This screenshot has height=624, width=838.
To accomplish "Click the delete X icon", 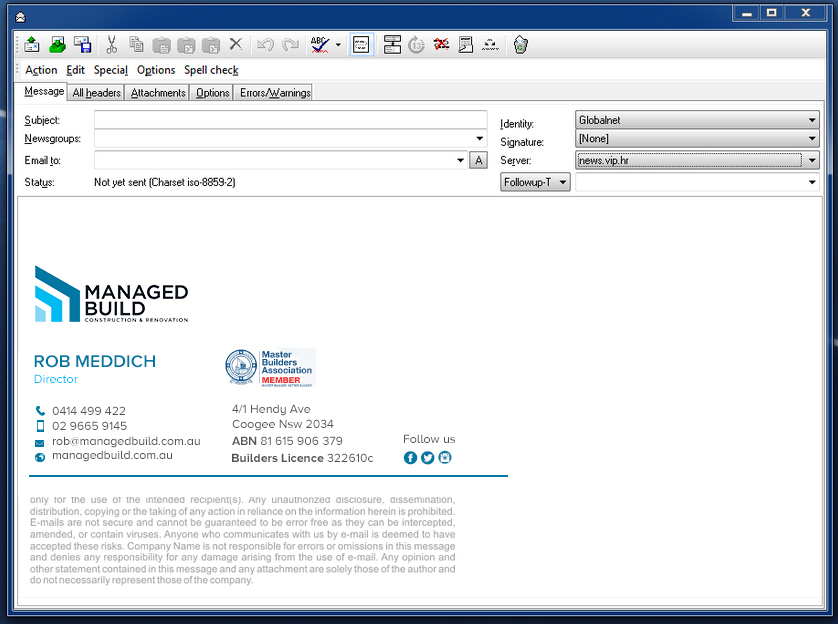I will pyautogui.click(x=236, y=44).
